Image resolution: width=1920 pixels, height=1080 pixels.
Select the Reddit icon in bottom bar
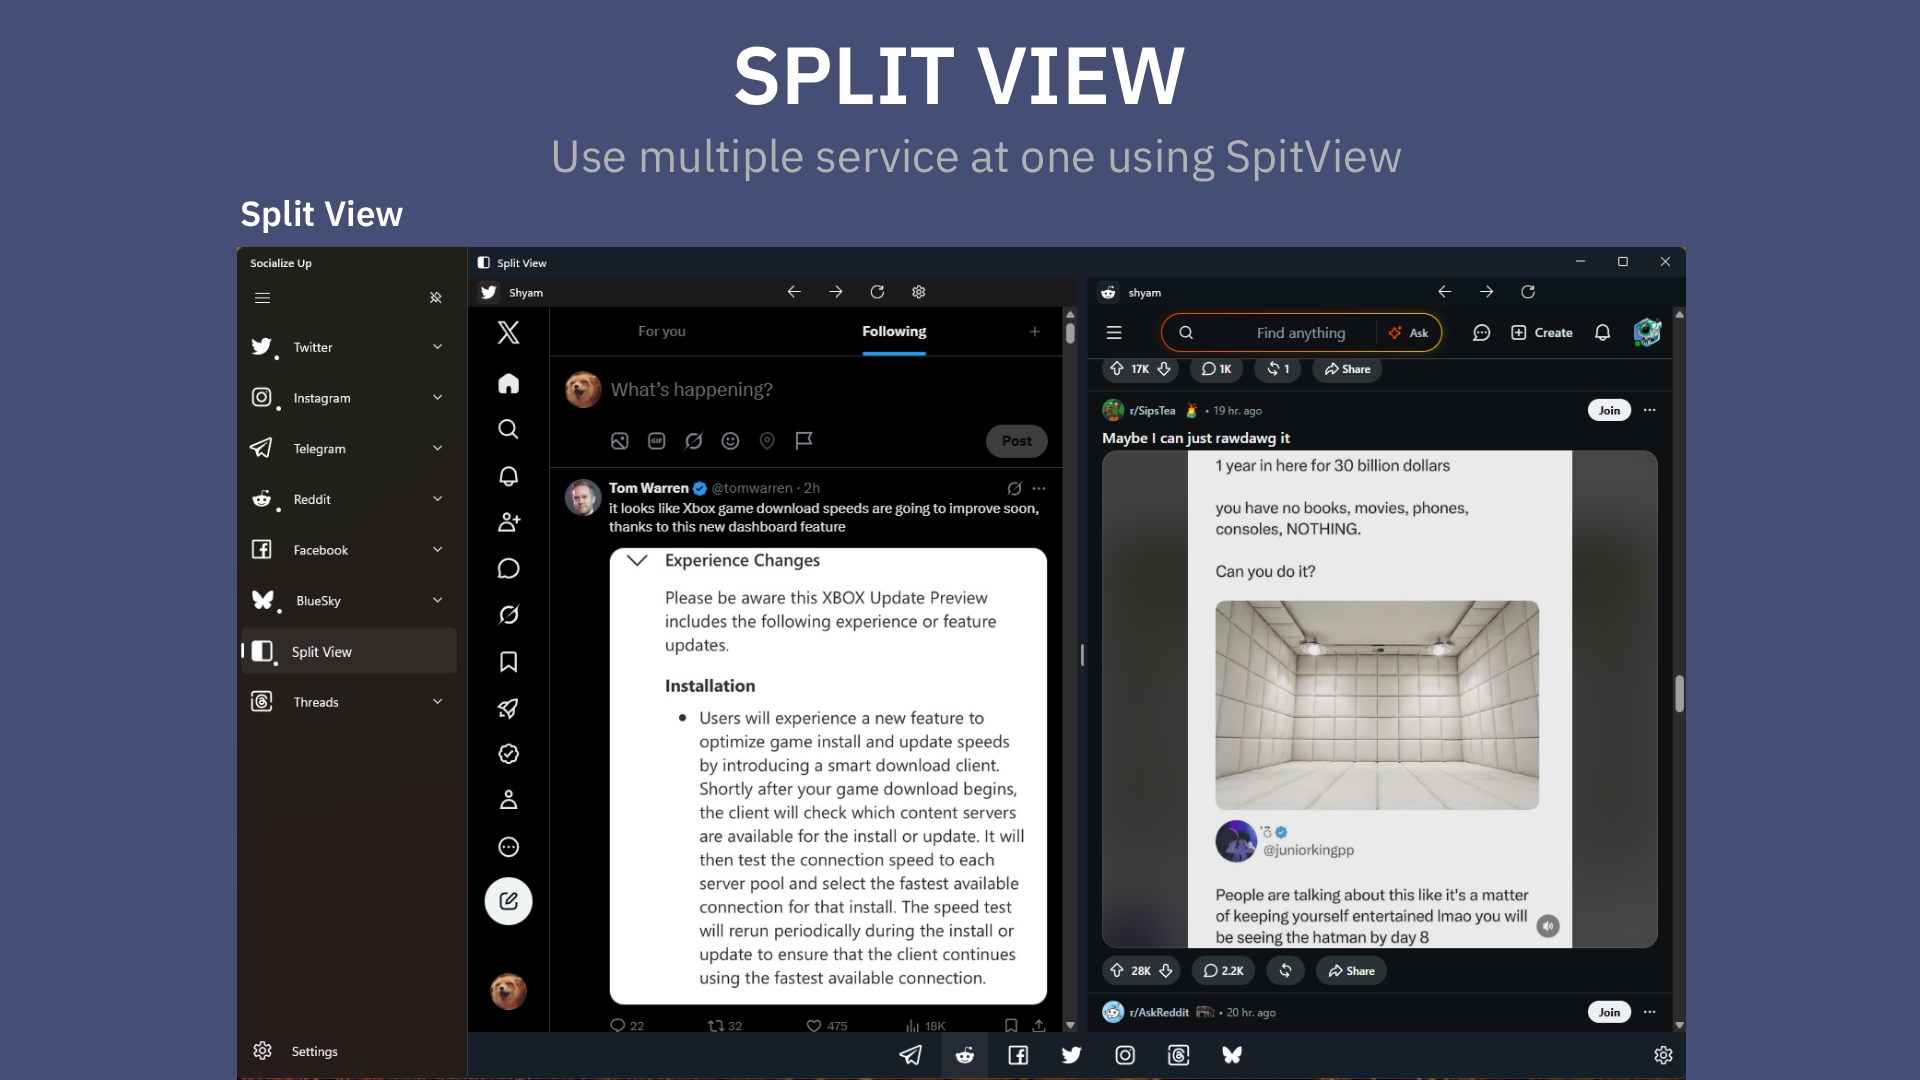965,1055
